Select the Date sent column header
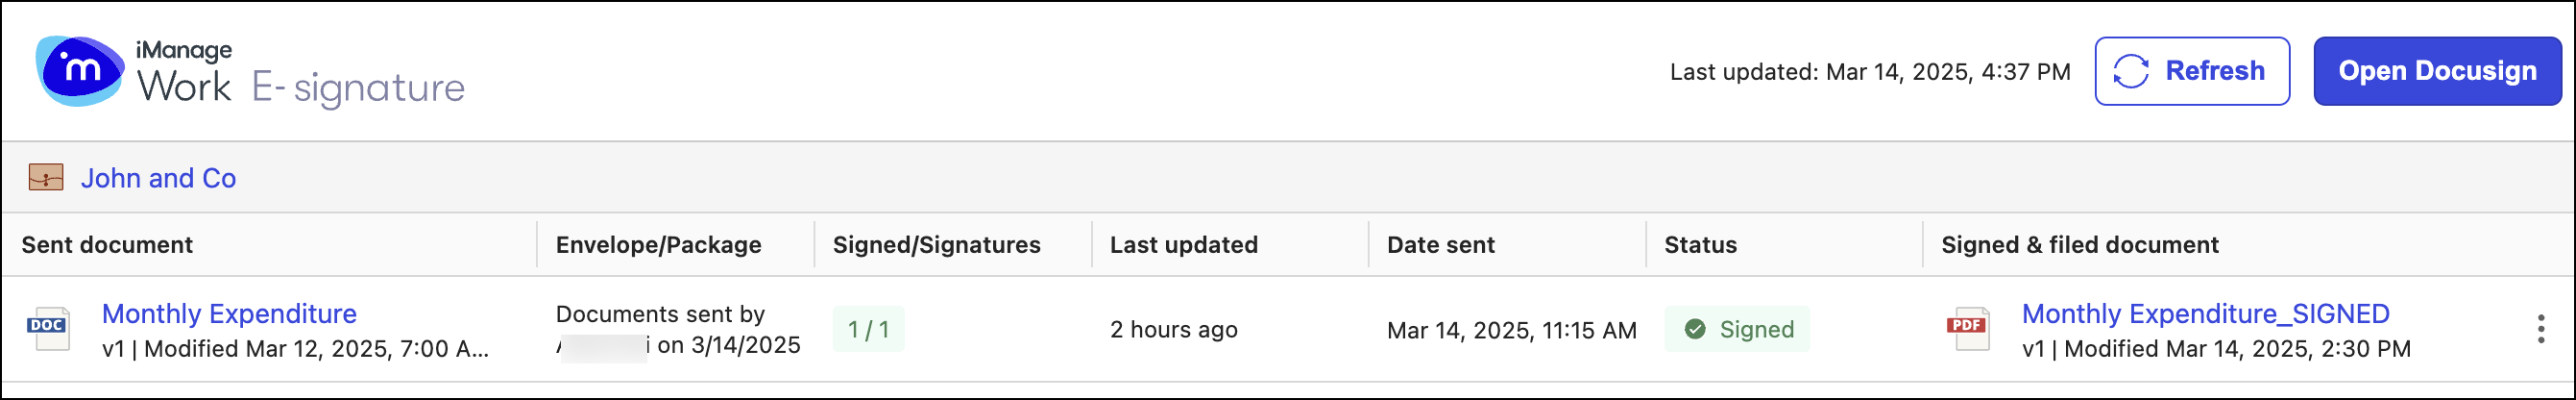This screenshot has height=400, width=2576. coord(1440,245)
